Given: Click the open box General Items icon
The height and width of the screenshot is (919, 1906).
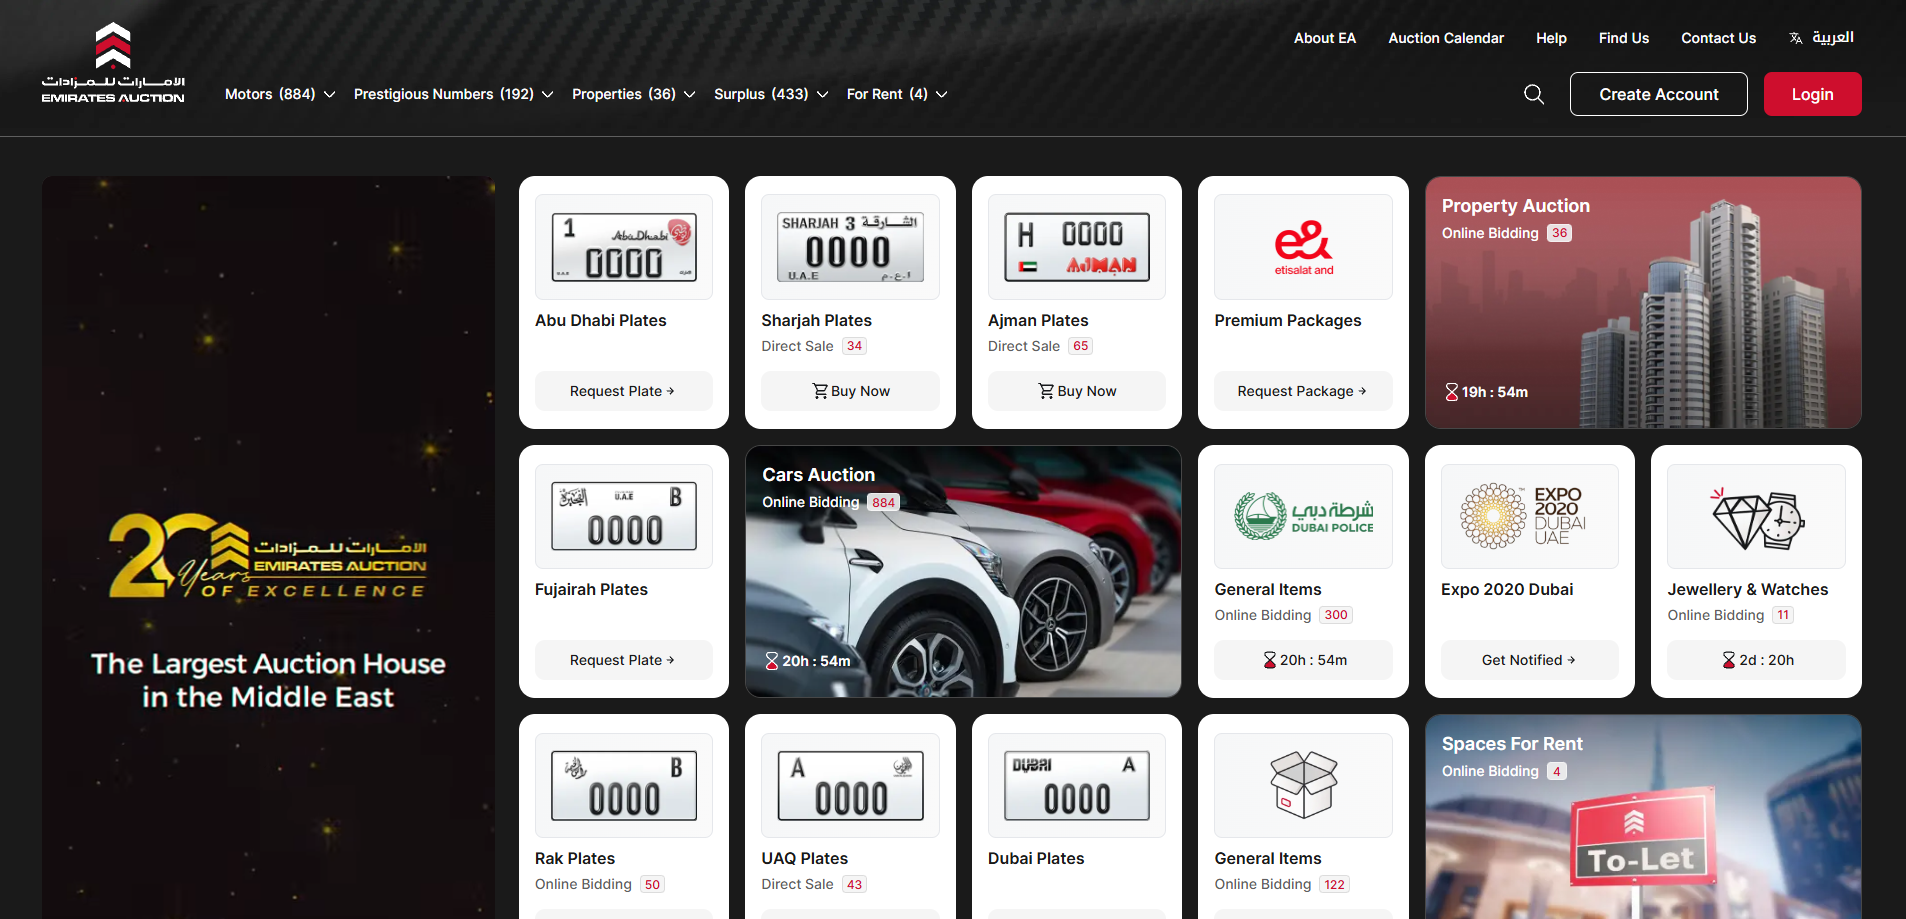Looking at the screenshot, I should click(1303, 785).
